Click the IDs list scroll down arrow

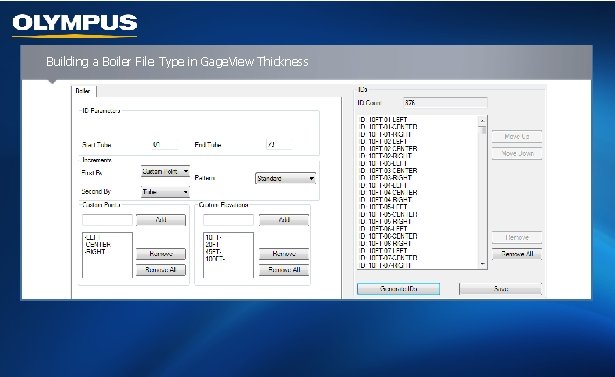click(482, 264)
